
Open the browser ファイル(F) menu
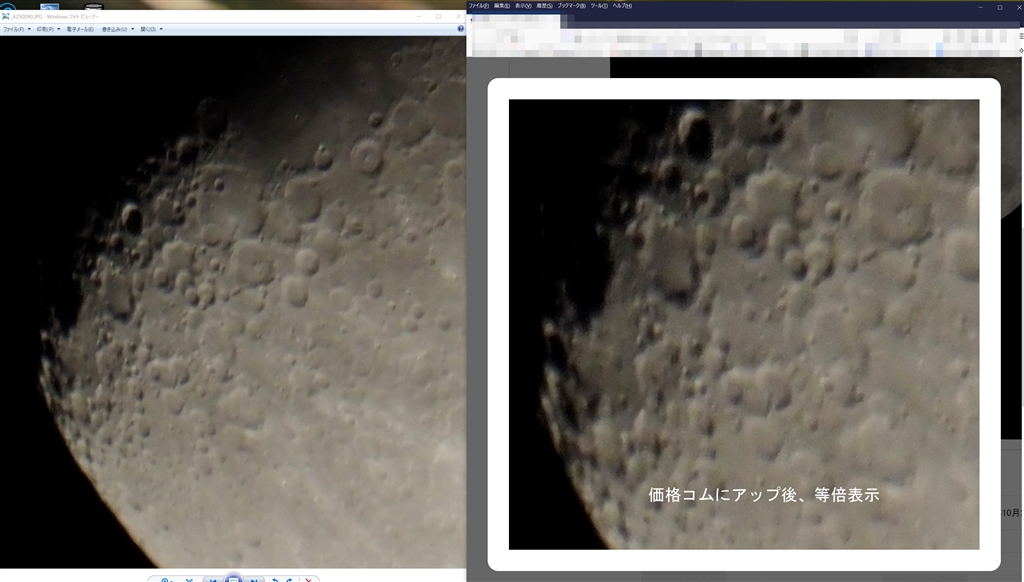tap(479, 6)
